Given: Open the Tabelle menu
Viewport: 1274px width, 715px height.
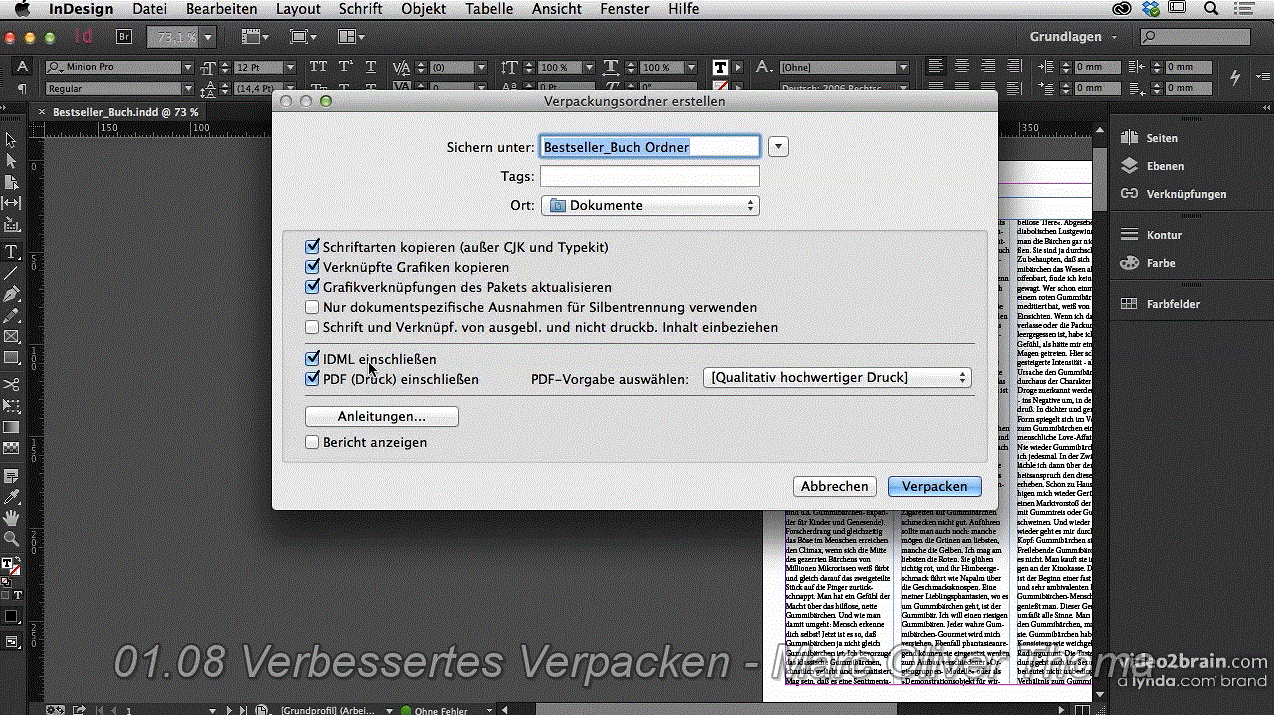Looking at the screenshot, I should click(x=489, y=9).
